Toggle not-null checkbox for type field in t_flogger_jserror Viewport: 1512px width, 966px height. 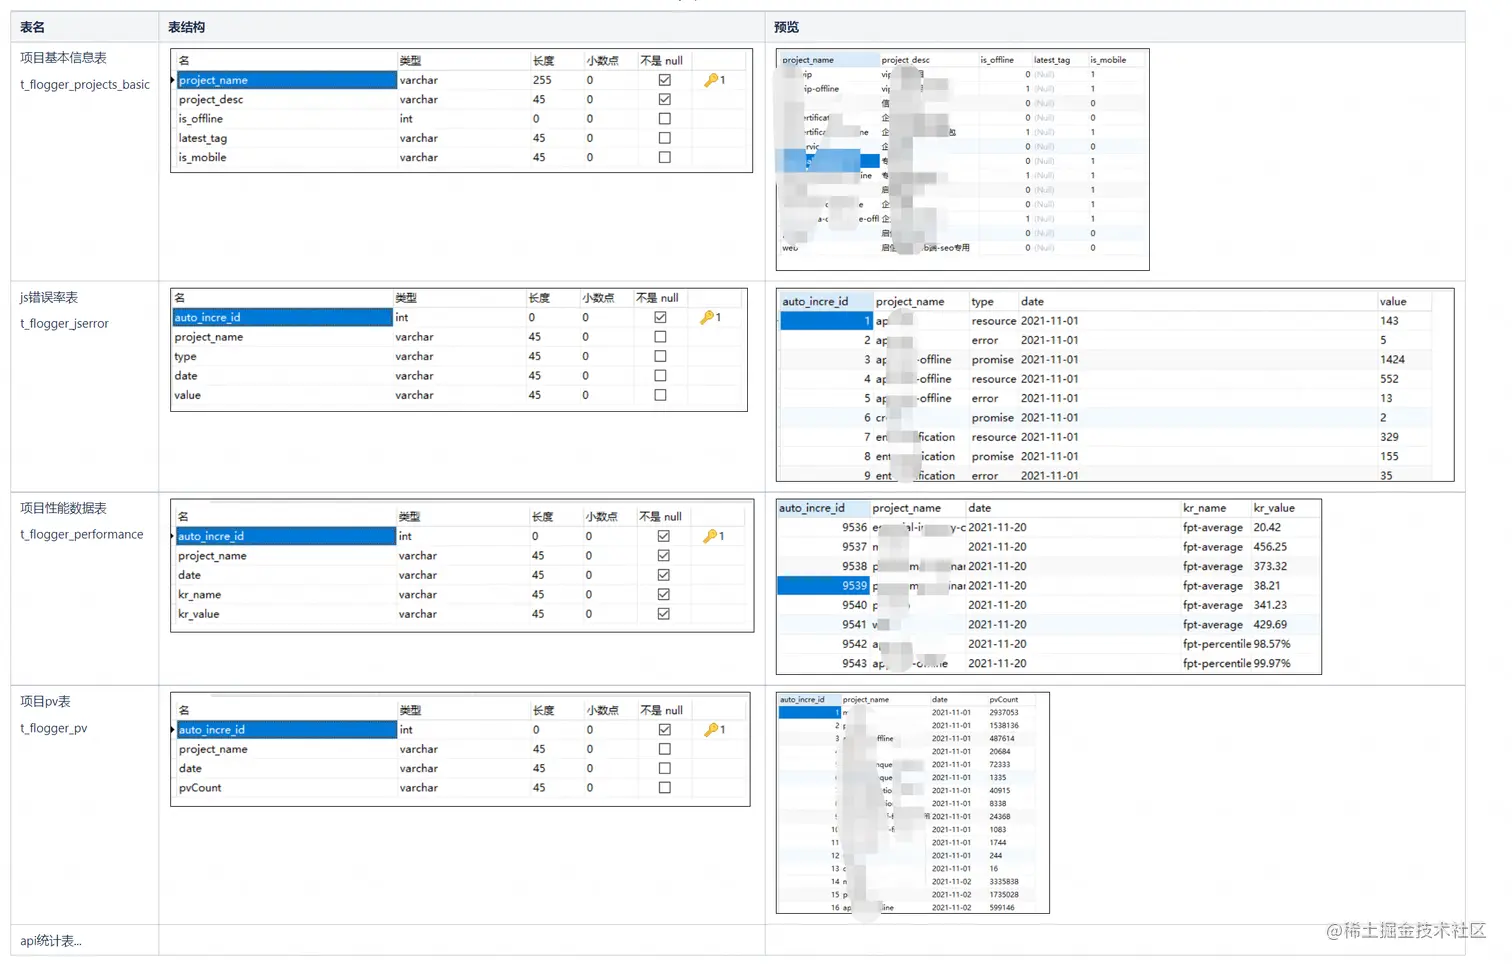tap(660, 356)
